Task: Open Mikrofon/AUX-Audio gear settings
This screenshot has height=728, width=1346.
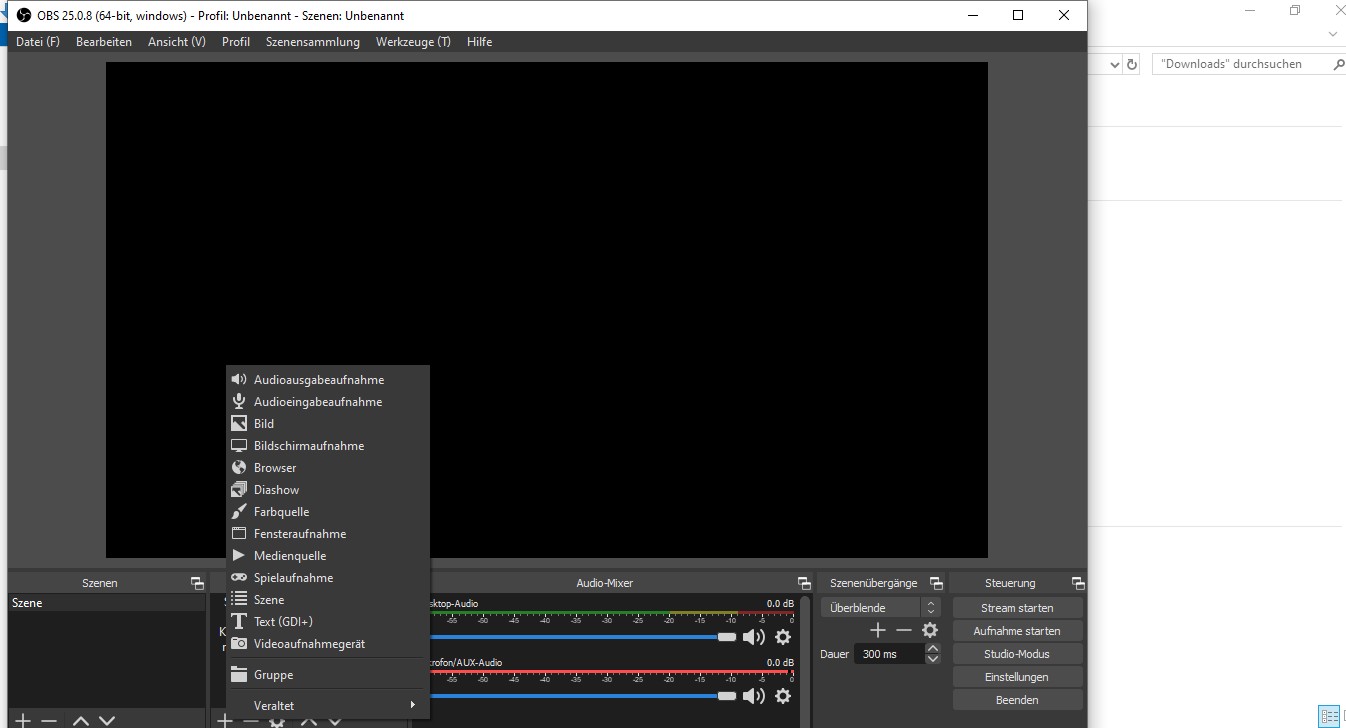Action: [x=783, y=696]
